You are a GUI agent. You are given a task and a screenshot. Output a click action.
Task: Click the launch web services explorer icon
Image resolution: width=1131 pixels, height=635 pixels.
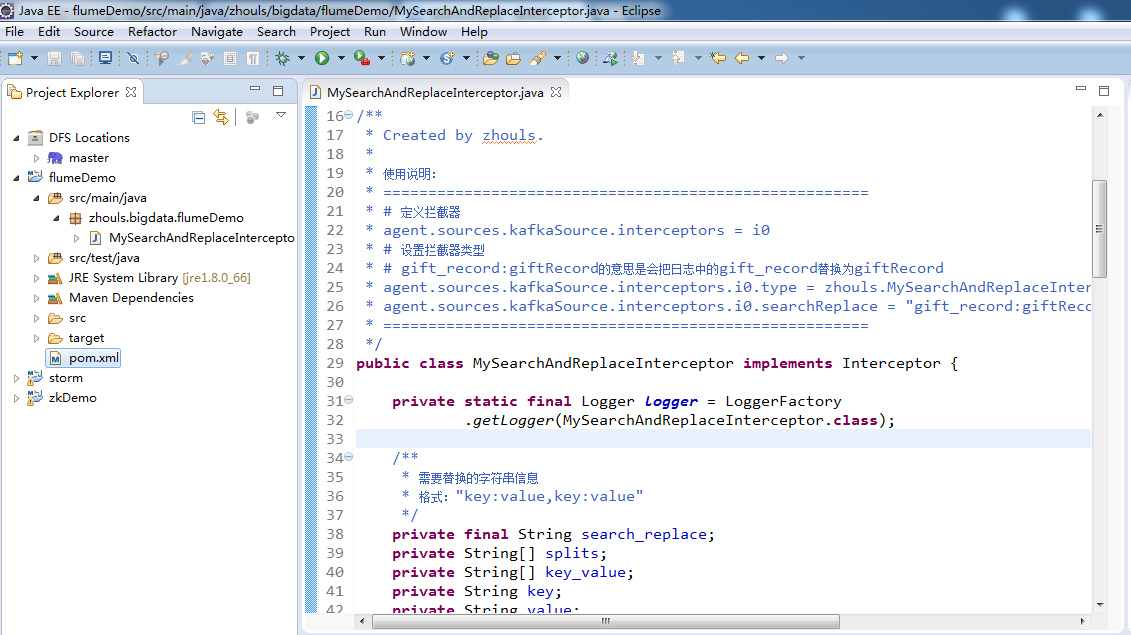610,58
